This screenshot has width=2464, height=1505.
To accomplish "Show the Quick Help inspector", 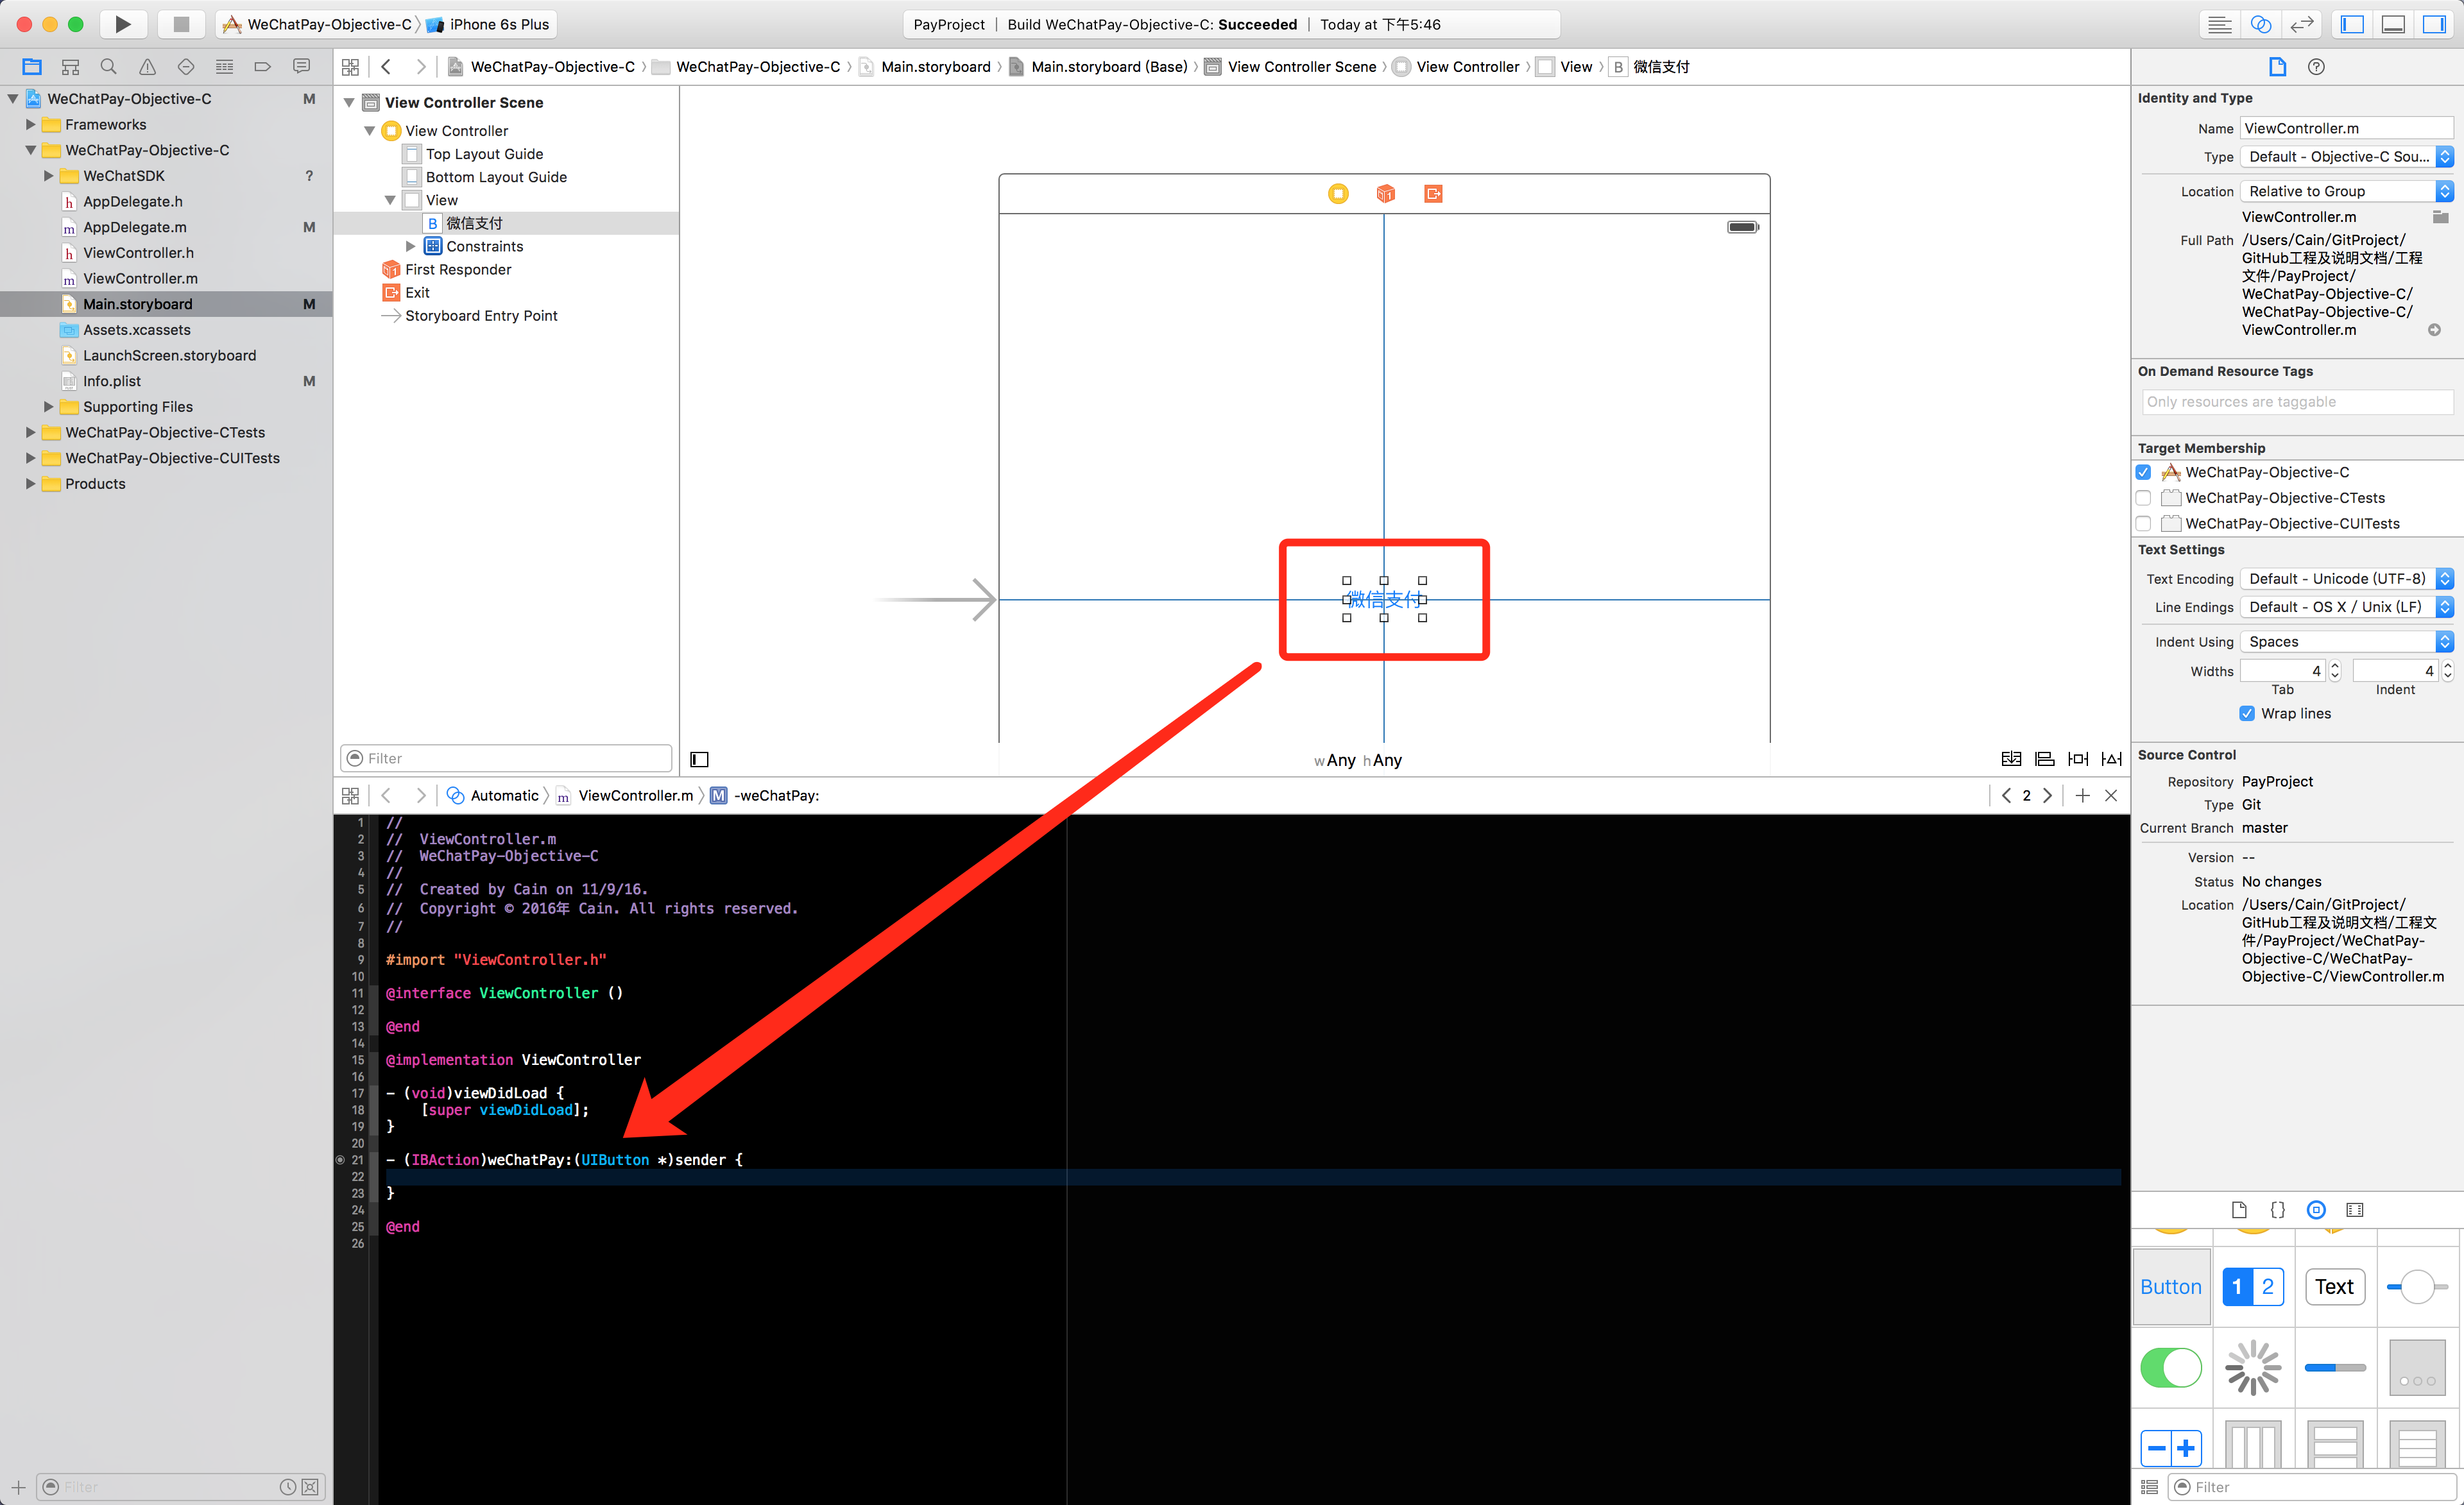I will click(2316, 67).
